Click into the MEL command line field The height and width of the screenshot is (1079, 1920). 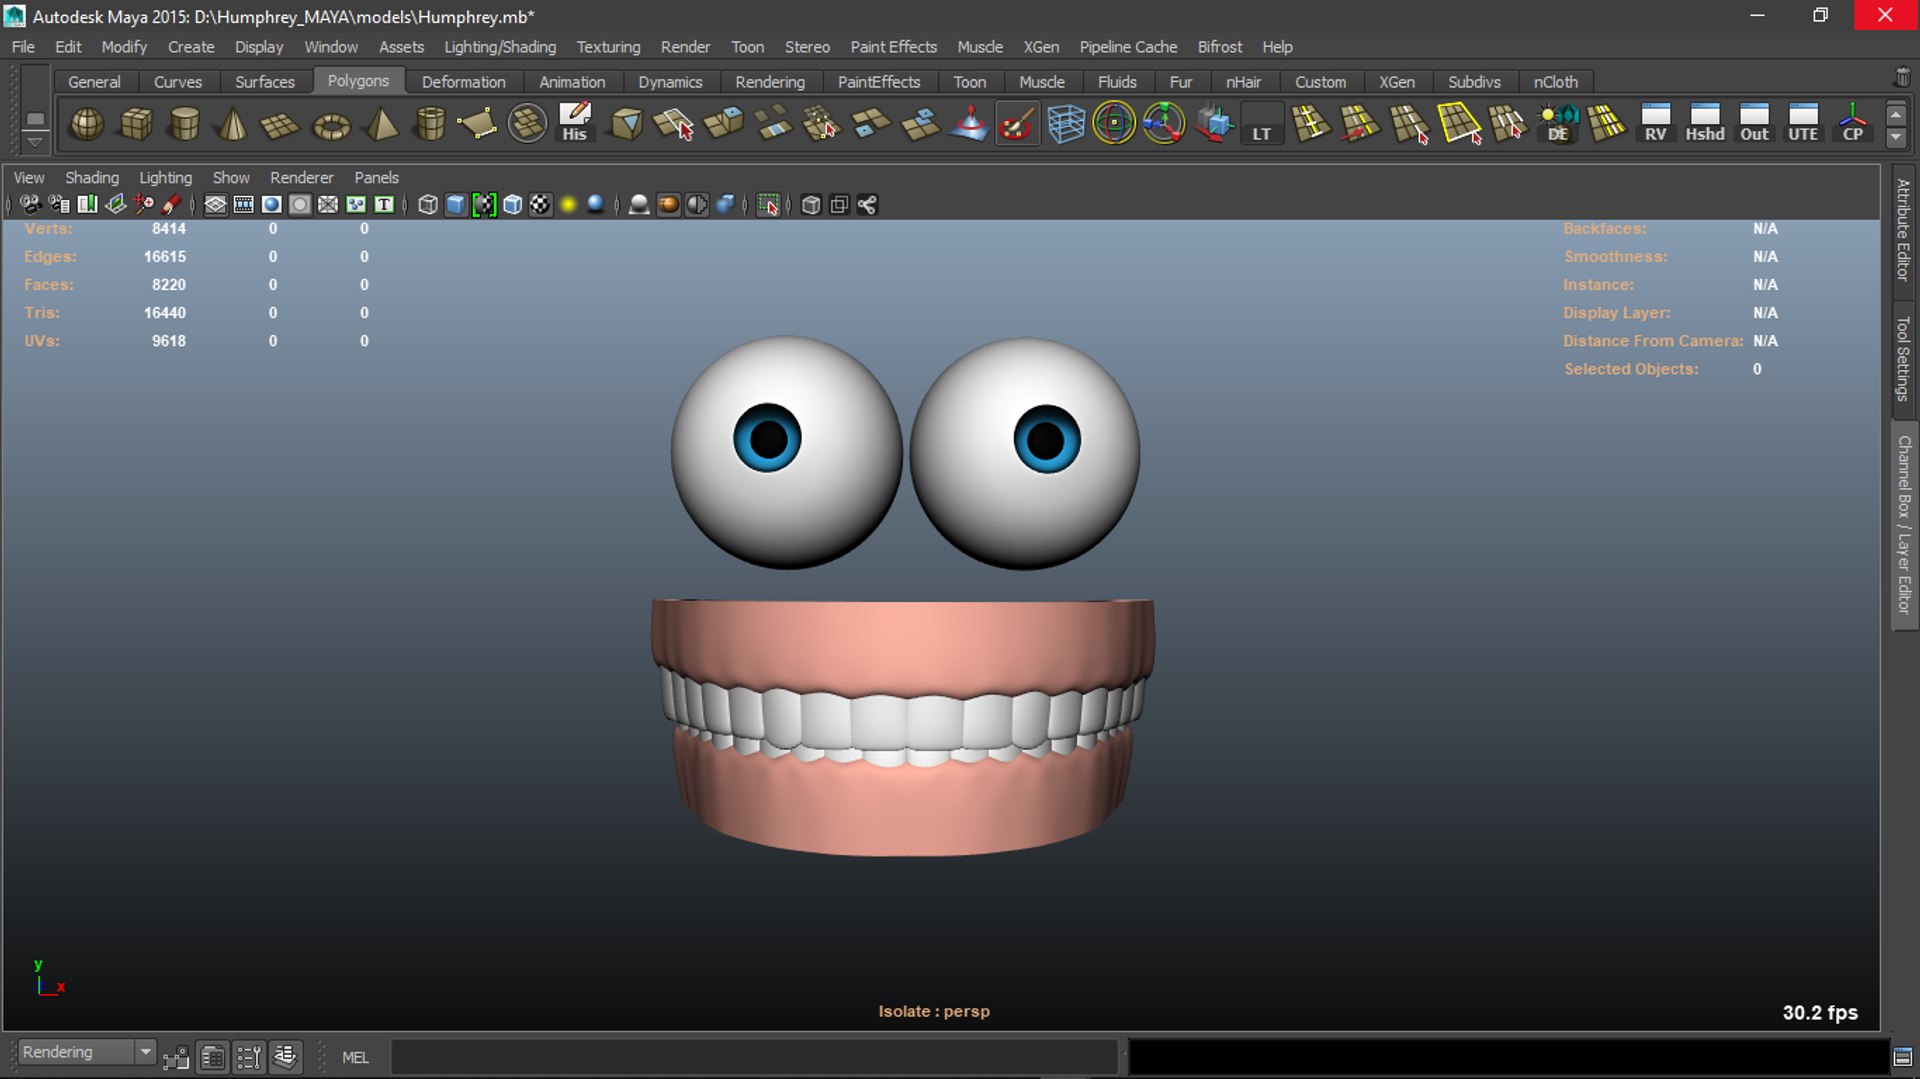754,1057
